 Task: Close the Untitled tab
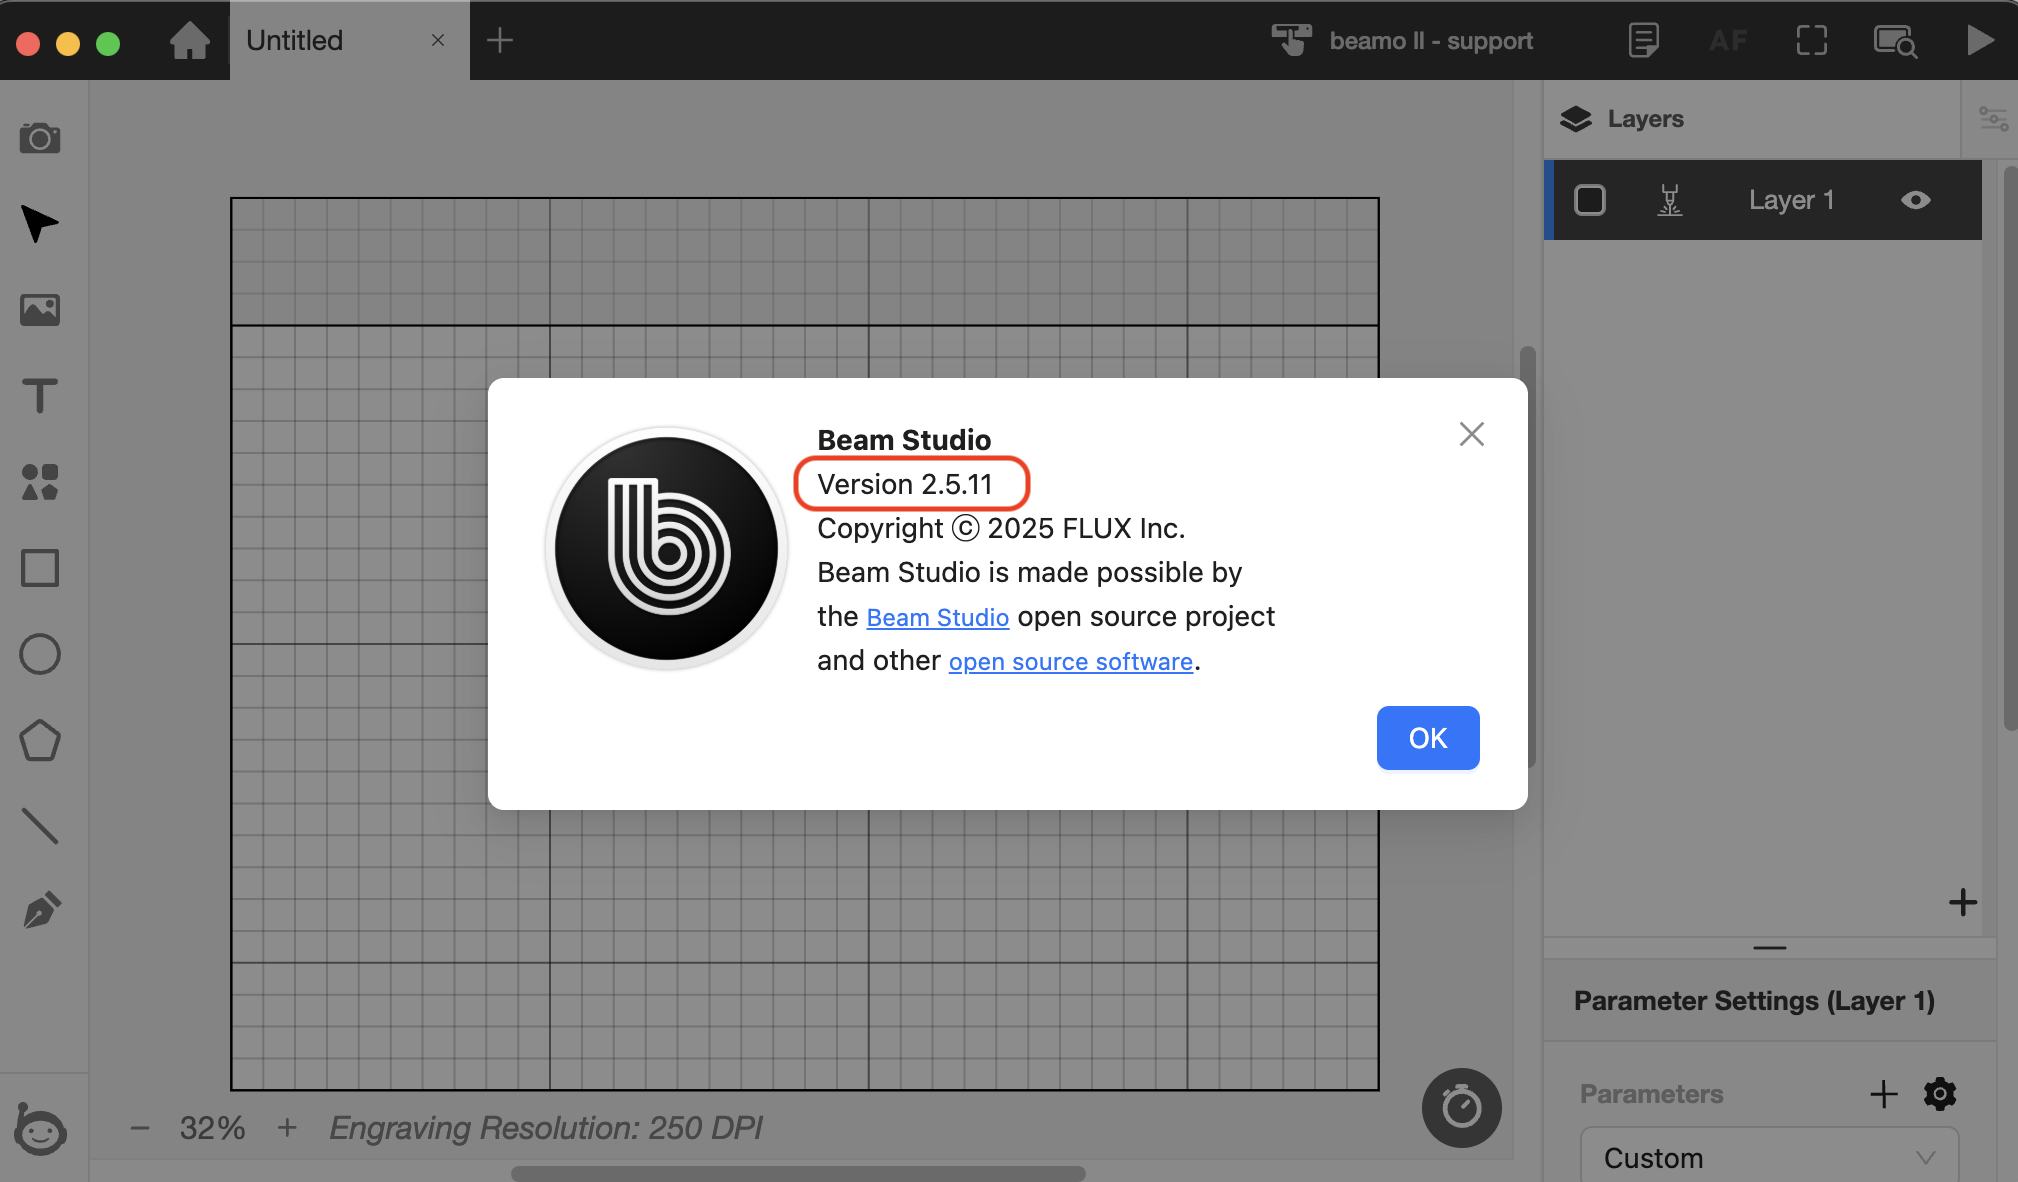(x=438, y=40)
